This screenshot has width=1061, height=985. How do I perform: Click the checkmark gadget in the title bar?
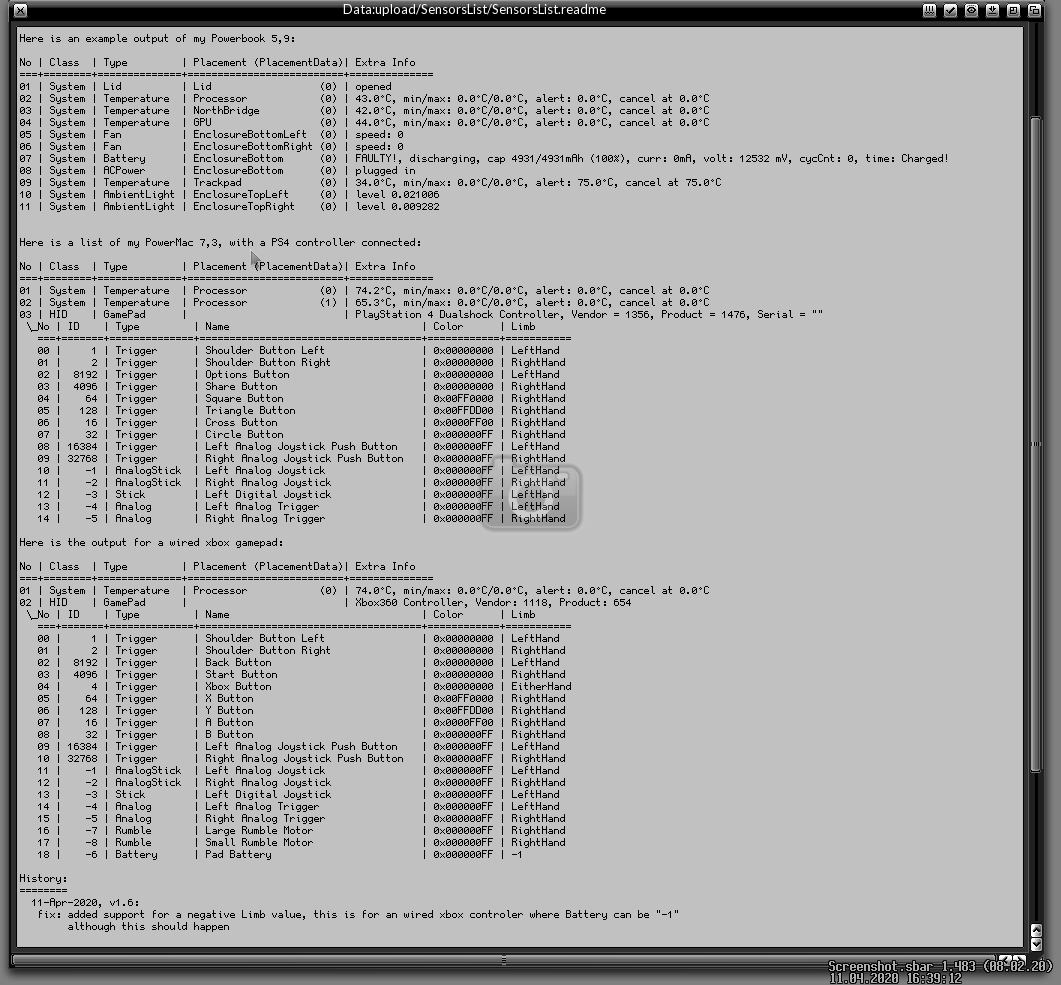tap(950, 10)
